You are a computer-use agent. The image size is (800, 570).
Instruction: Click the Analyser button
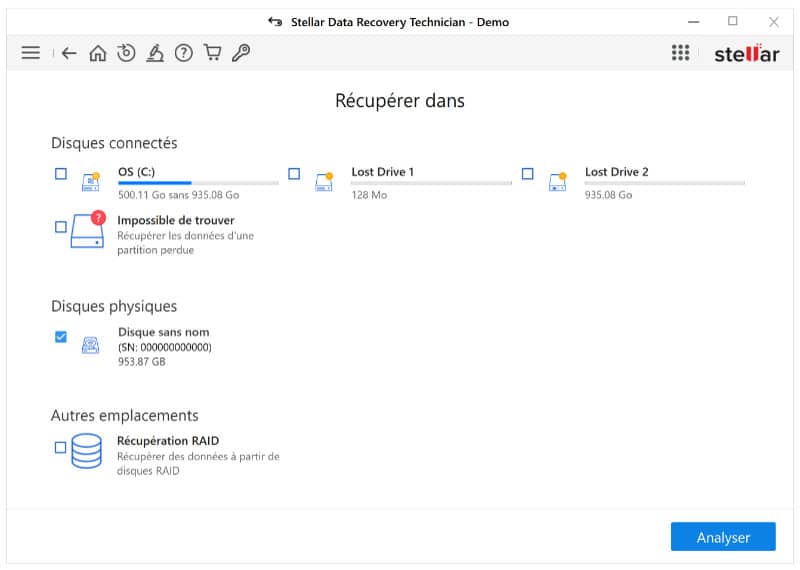[723, 537]
